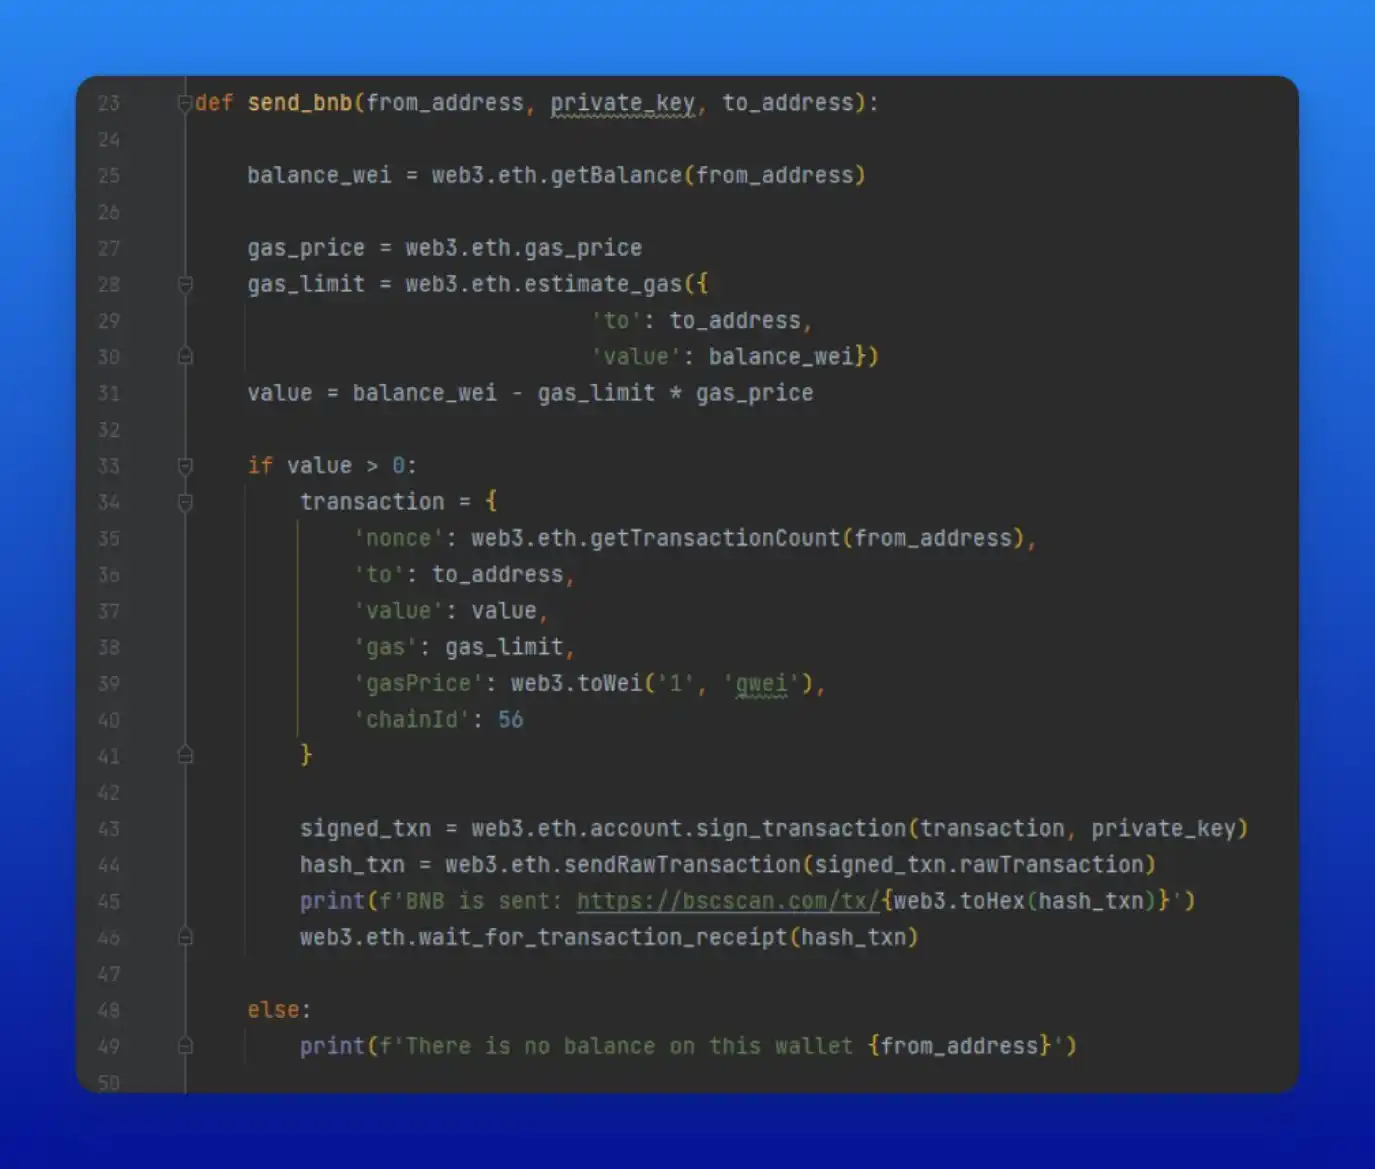Click line number 40 in the gutter
The width and height of the screenshot is (1375, 1169).
click(x=109, y=721)
